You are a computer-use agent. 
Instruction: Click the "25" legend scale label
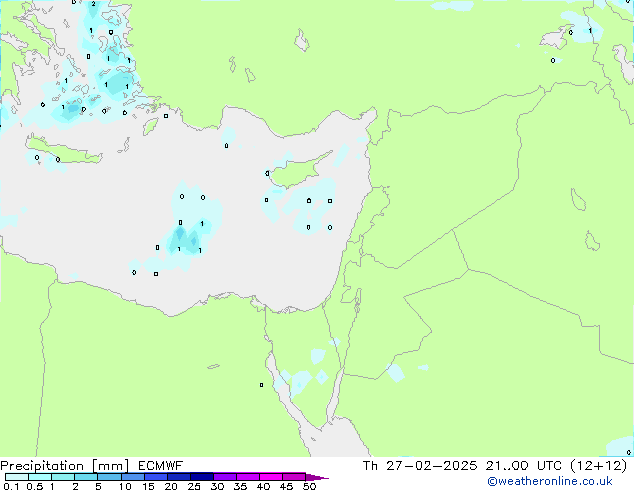[x=194, y=486]
